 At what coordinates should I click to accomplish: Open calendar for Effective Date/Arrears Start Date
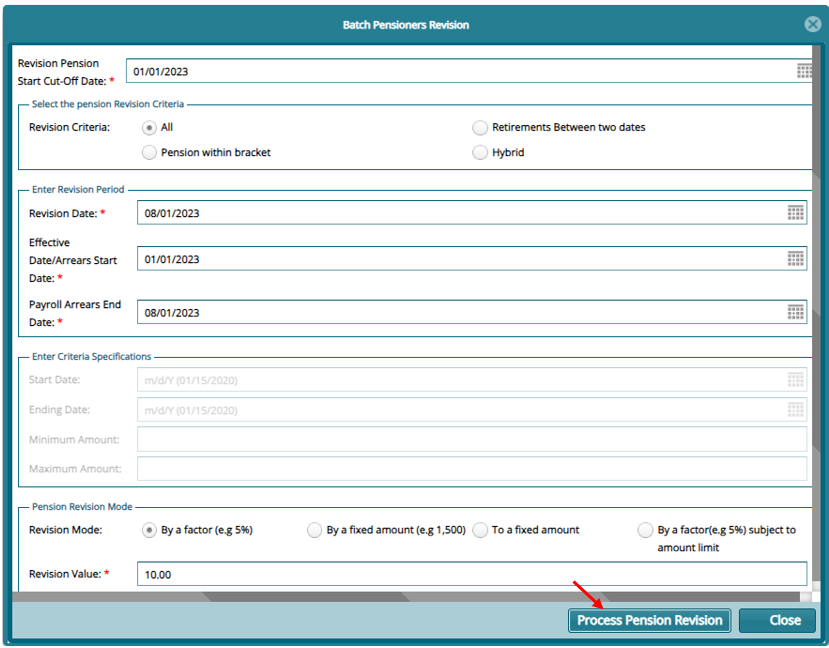click(796, 259)
